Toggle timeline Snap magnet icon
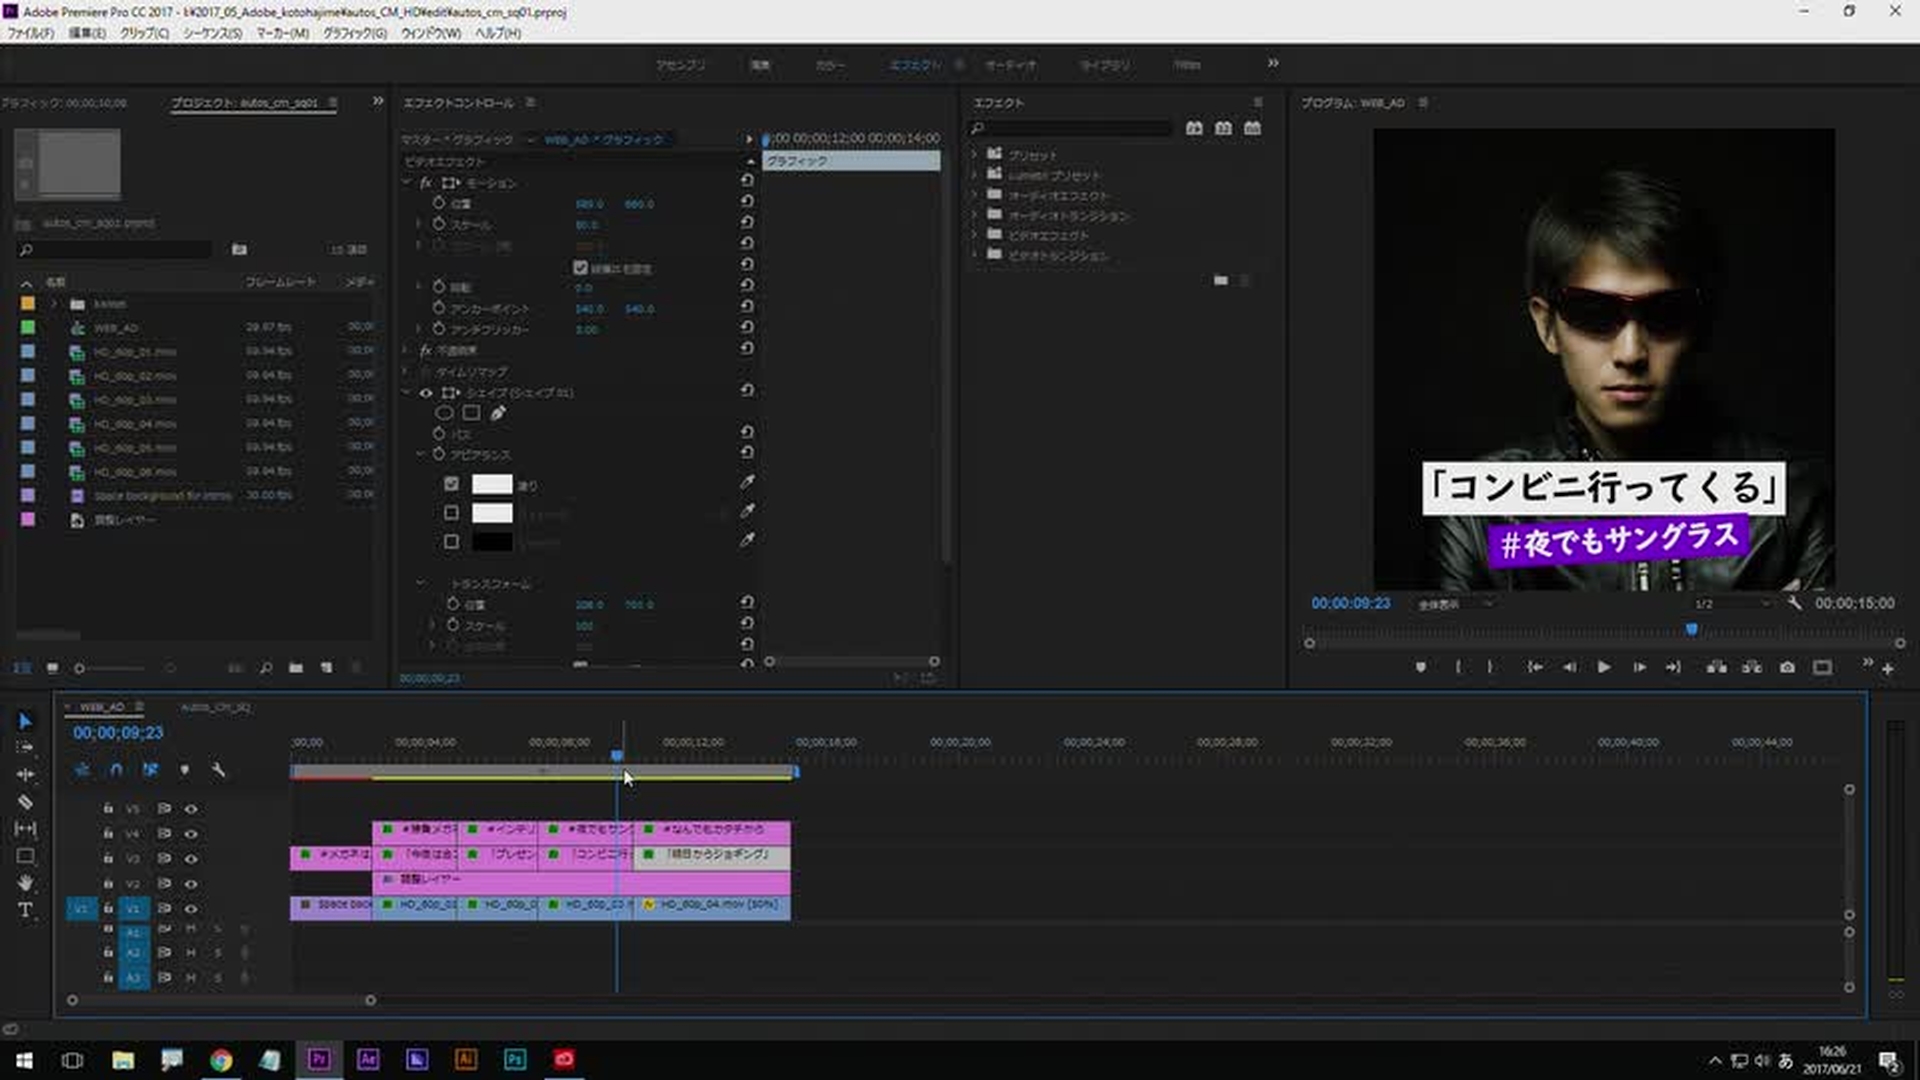 pos(117,769)
